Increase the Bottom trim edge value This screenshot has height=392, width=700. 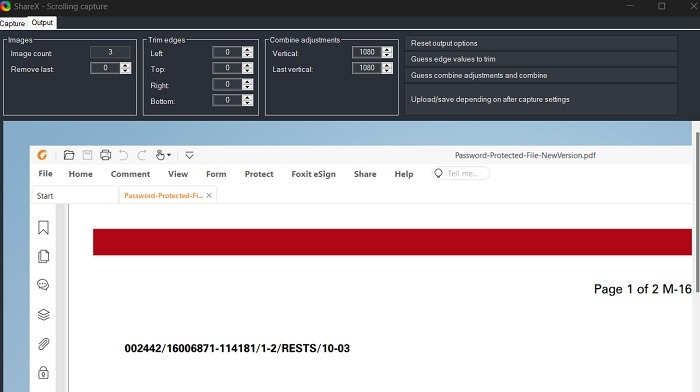248,97
